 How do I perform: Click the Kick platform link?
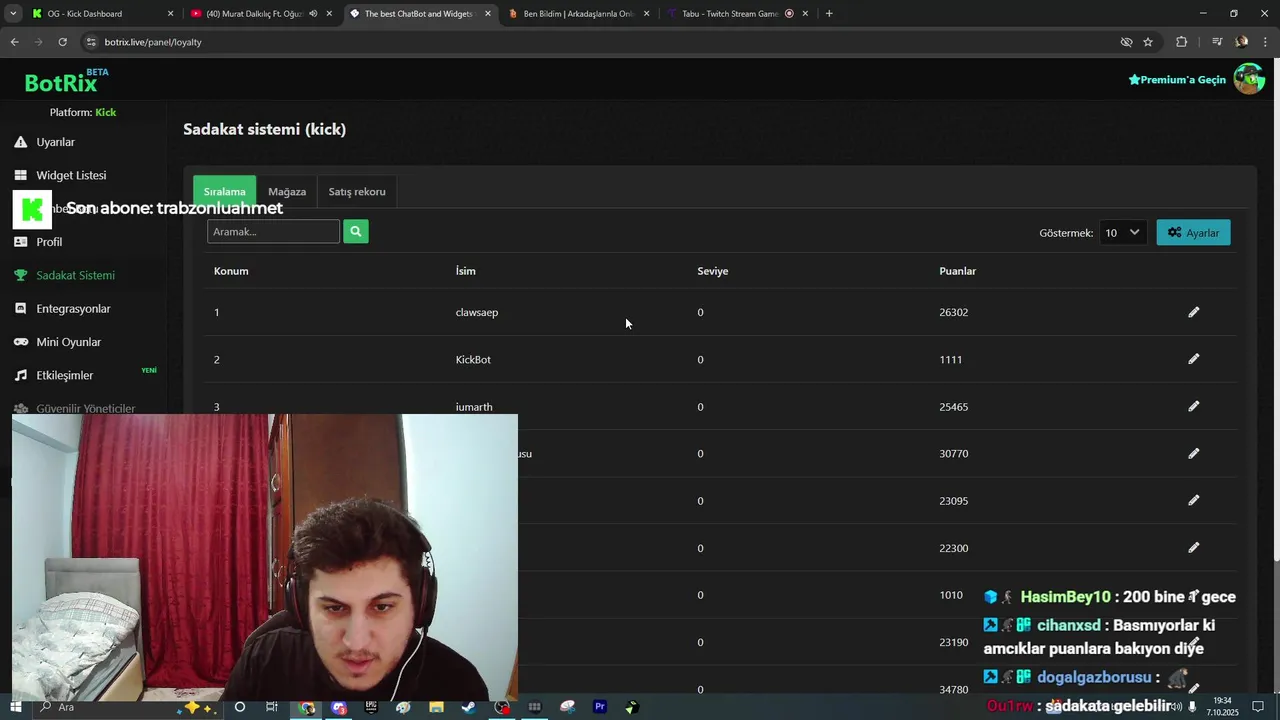[x=106, y=112]
